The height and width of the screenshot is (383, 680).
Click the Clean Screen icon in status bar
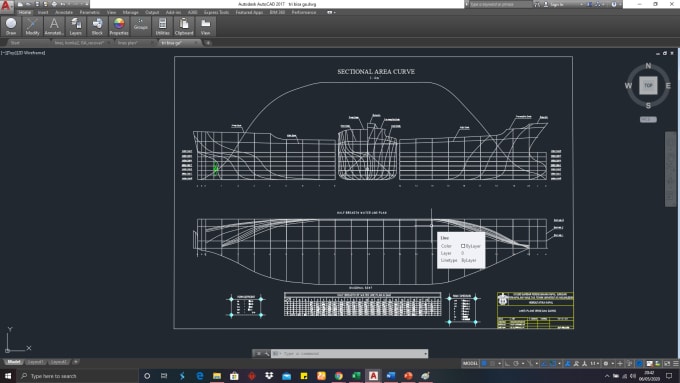tap(667, 363)
